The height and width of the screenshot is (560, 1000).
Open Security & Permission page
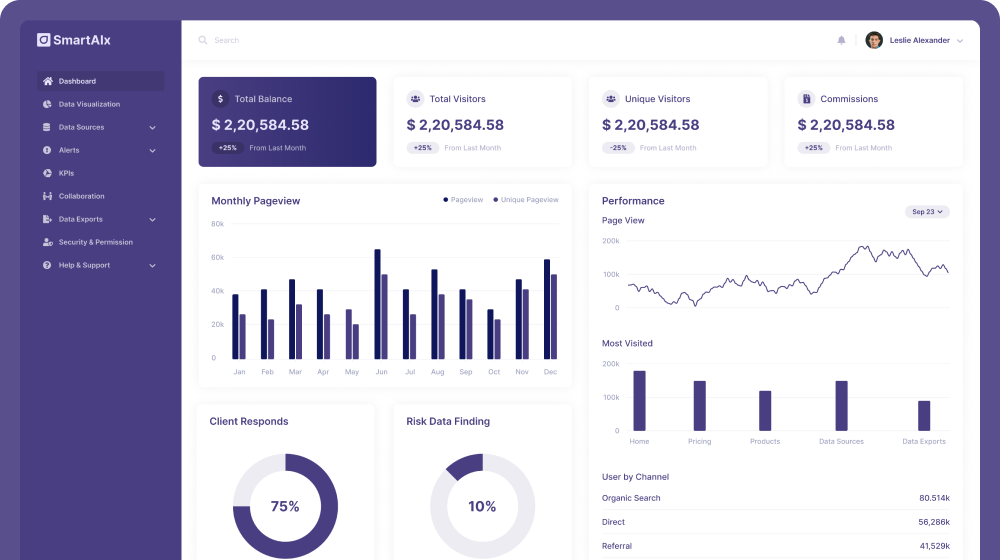(95, 242)
